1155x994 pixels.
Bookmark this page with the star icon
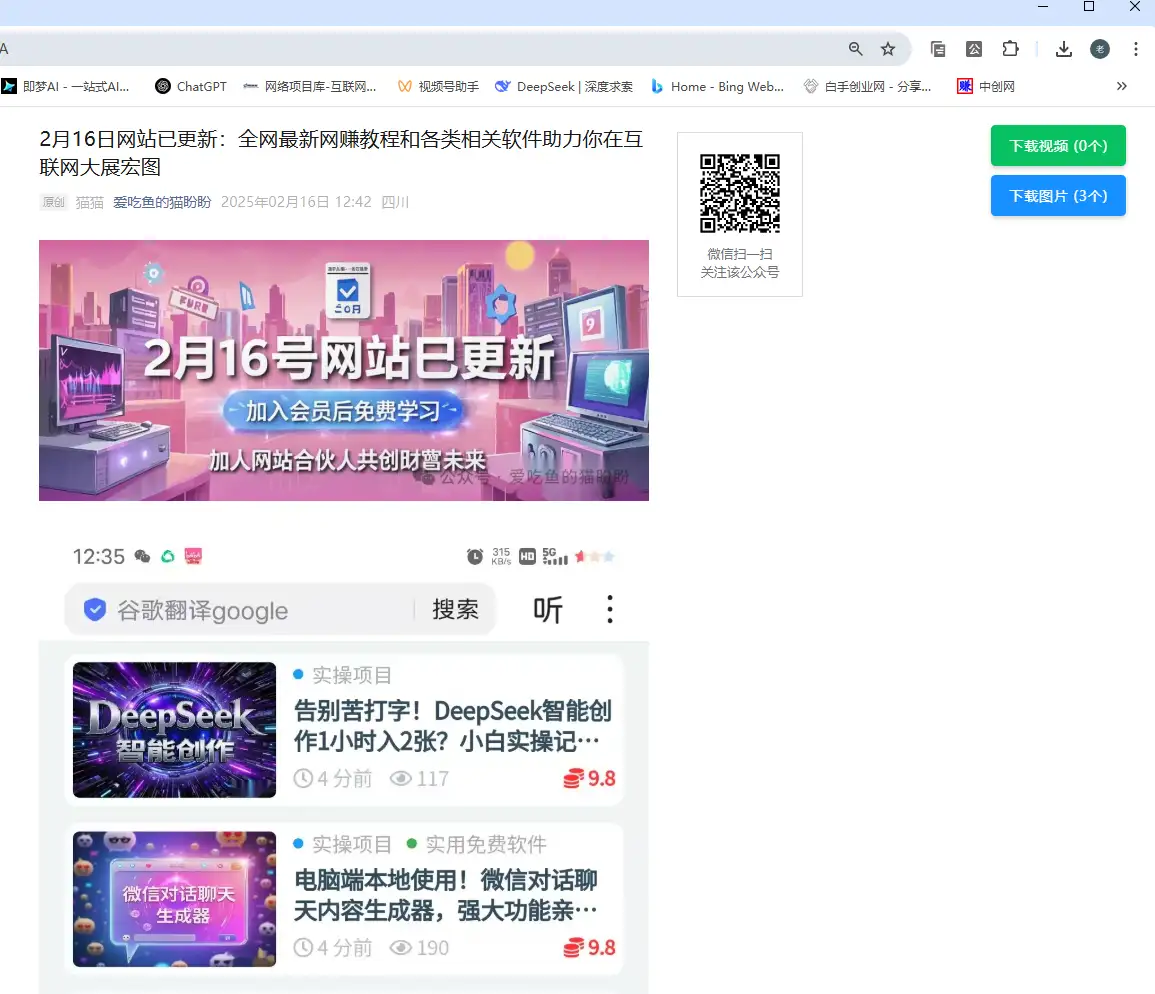pyautogui.click(x=887, y=49)
